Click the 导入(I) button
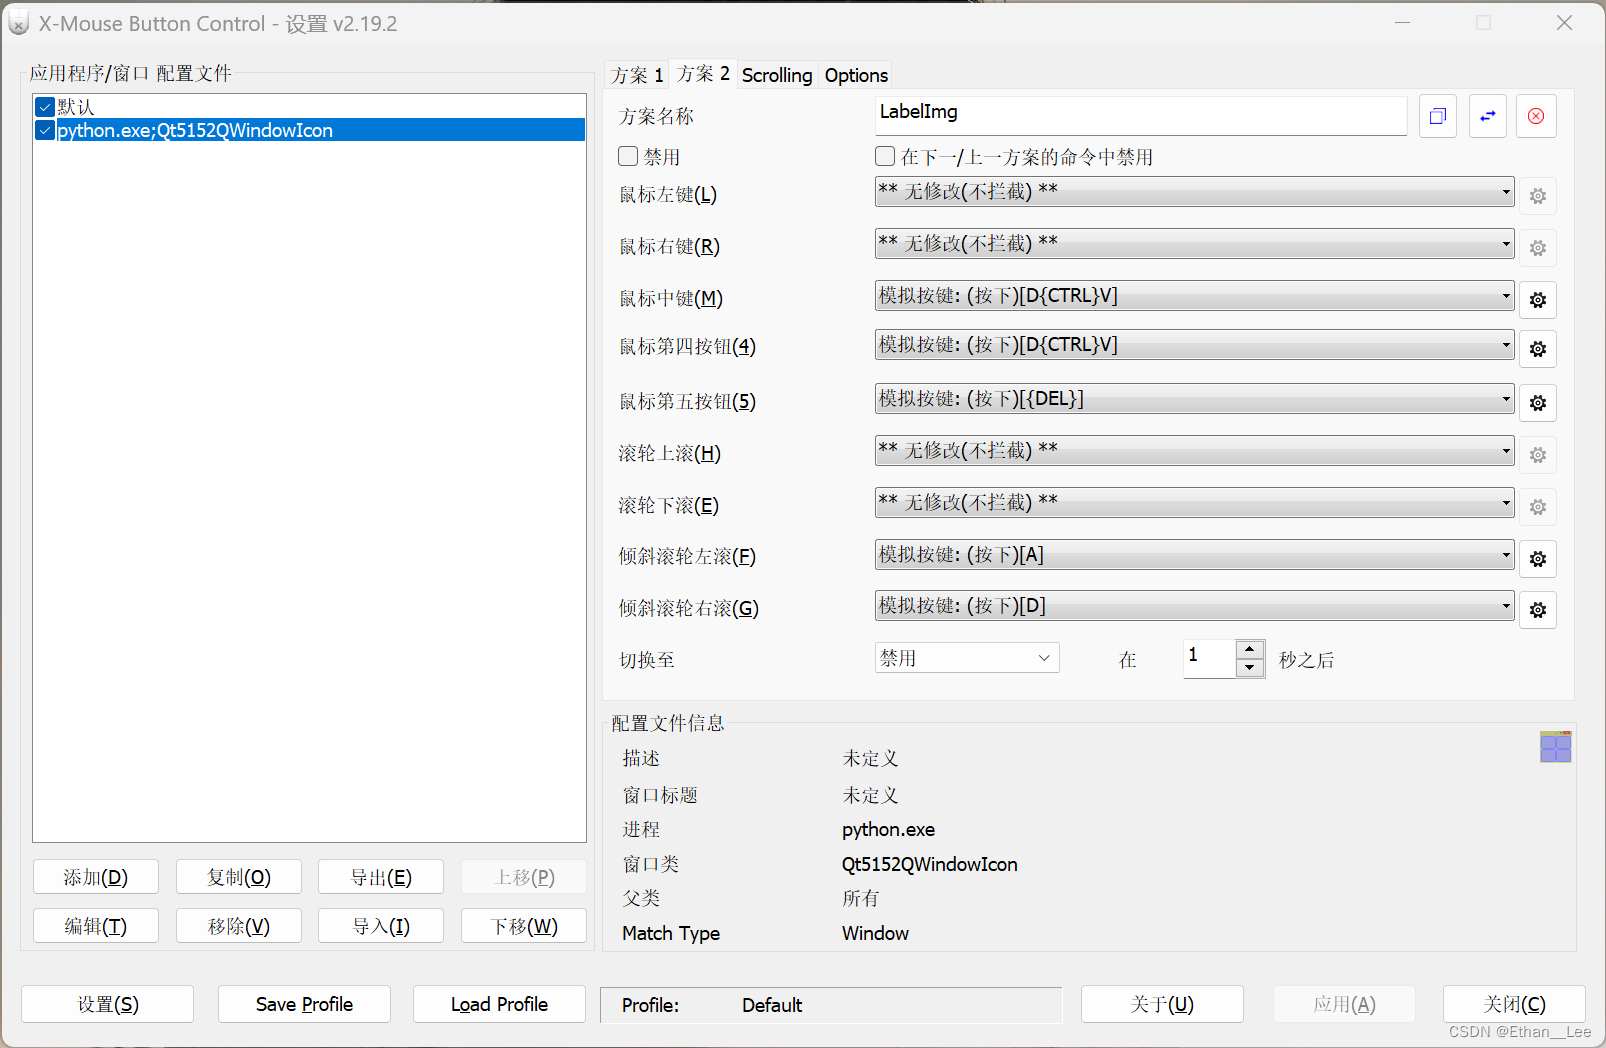Viewport: 1606px width, 1048px height. point(381,926)
